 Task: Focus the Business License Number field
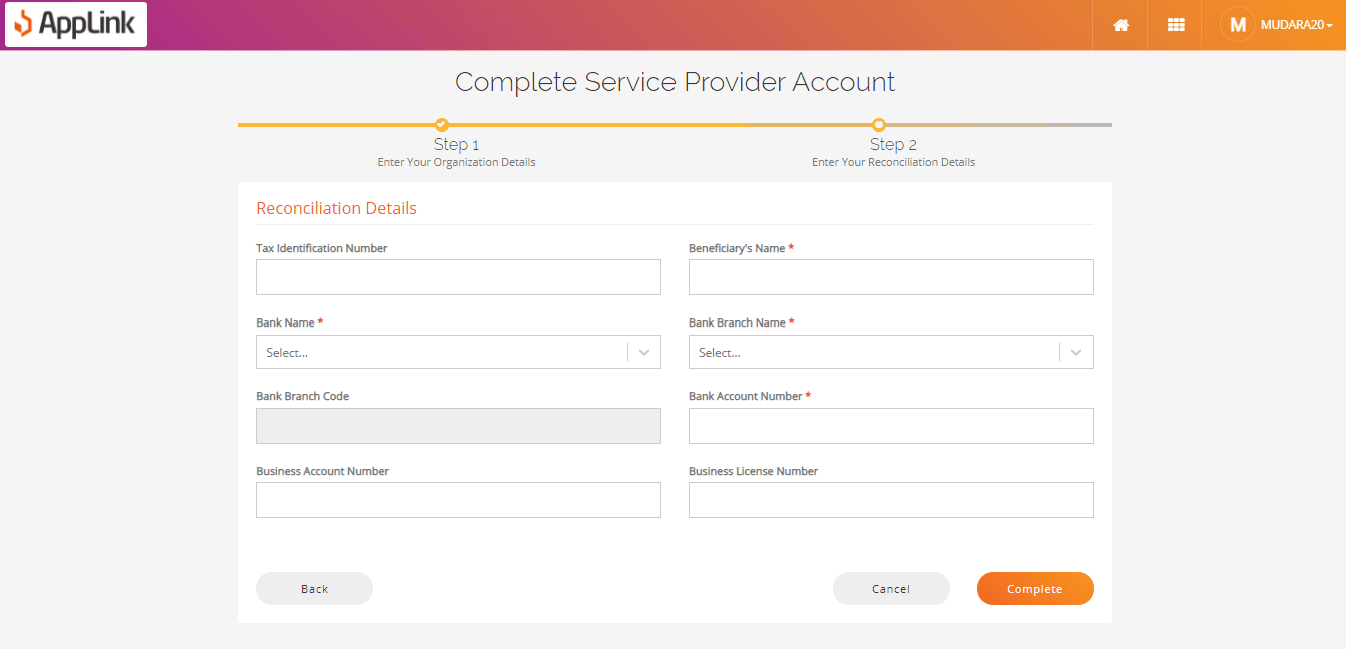pyautogui.click(x=891, y=500)
